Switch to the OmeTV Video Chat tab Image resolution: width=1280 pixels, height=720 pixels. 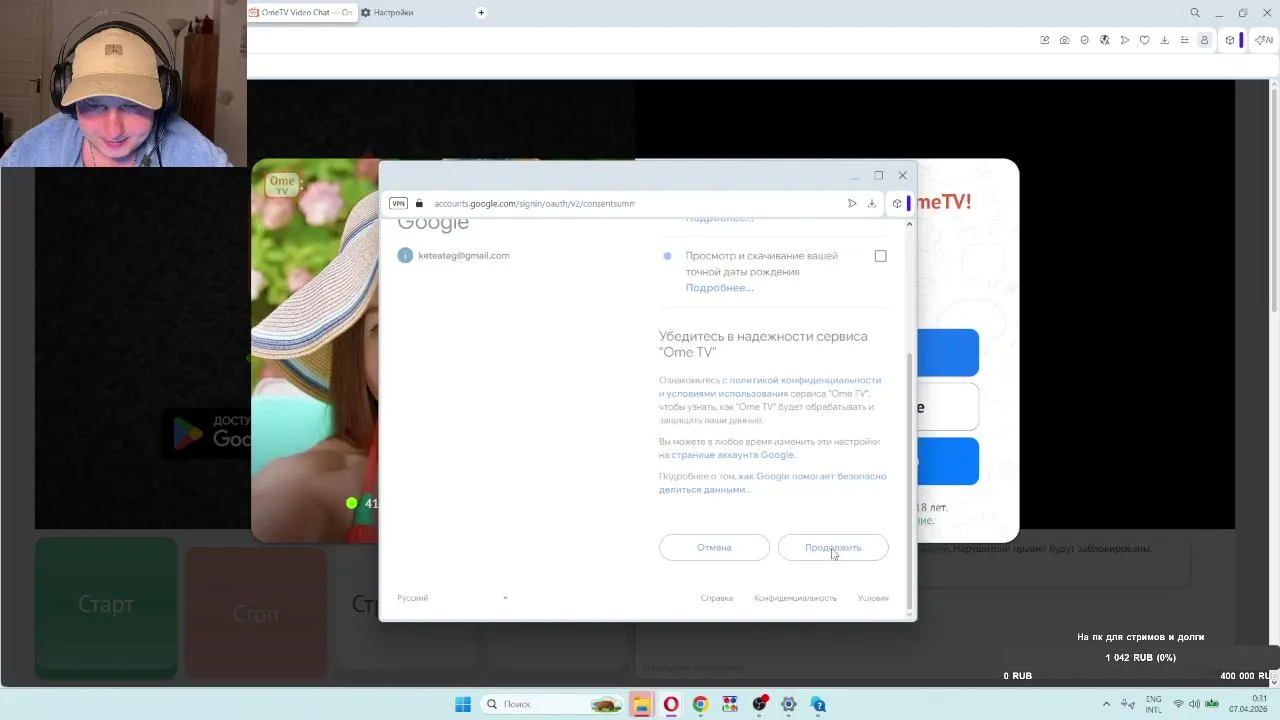click(x=302, y=12)
